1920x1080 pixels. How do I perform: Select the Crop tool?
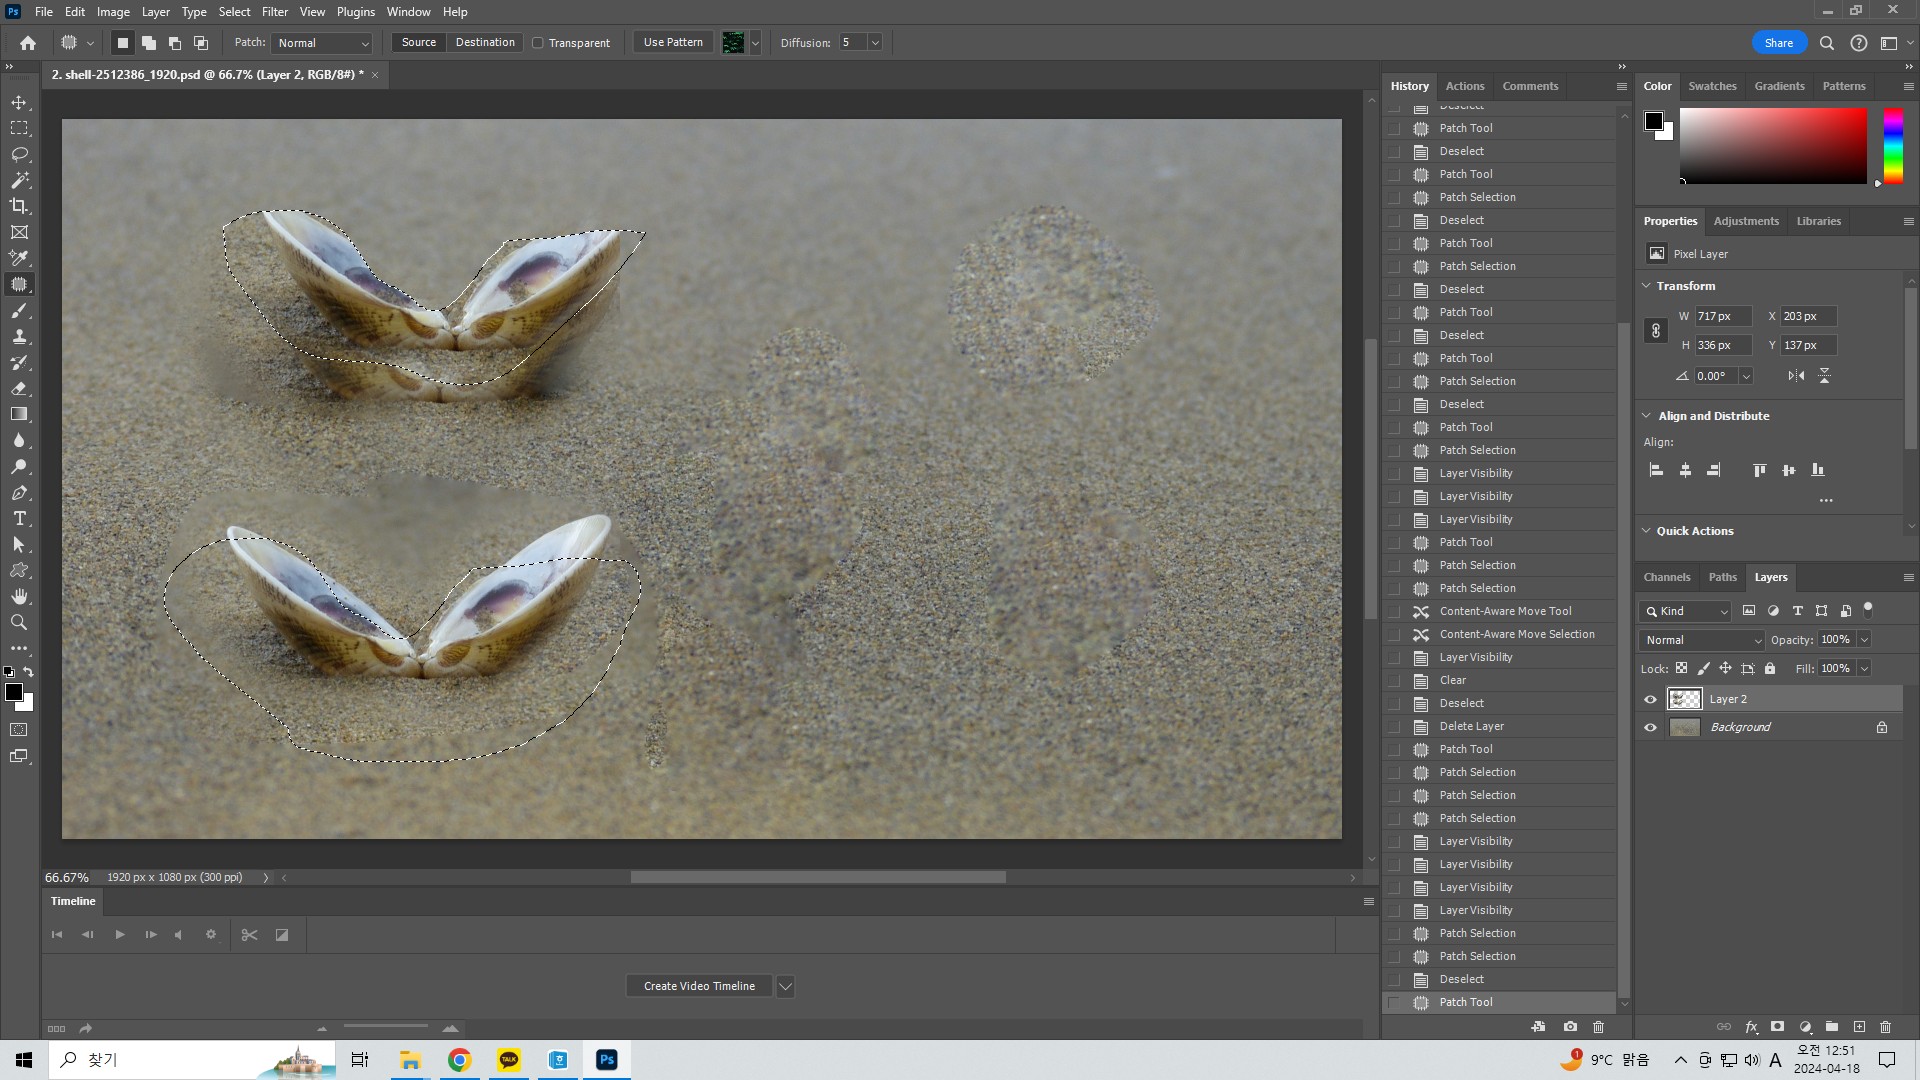coord(19,206)
